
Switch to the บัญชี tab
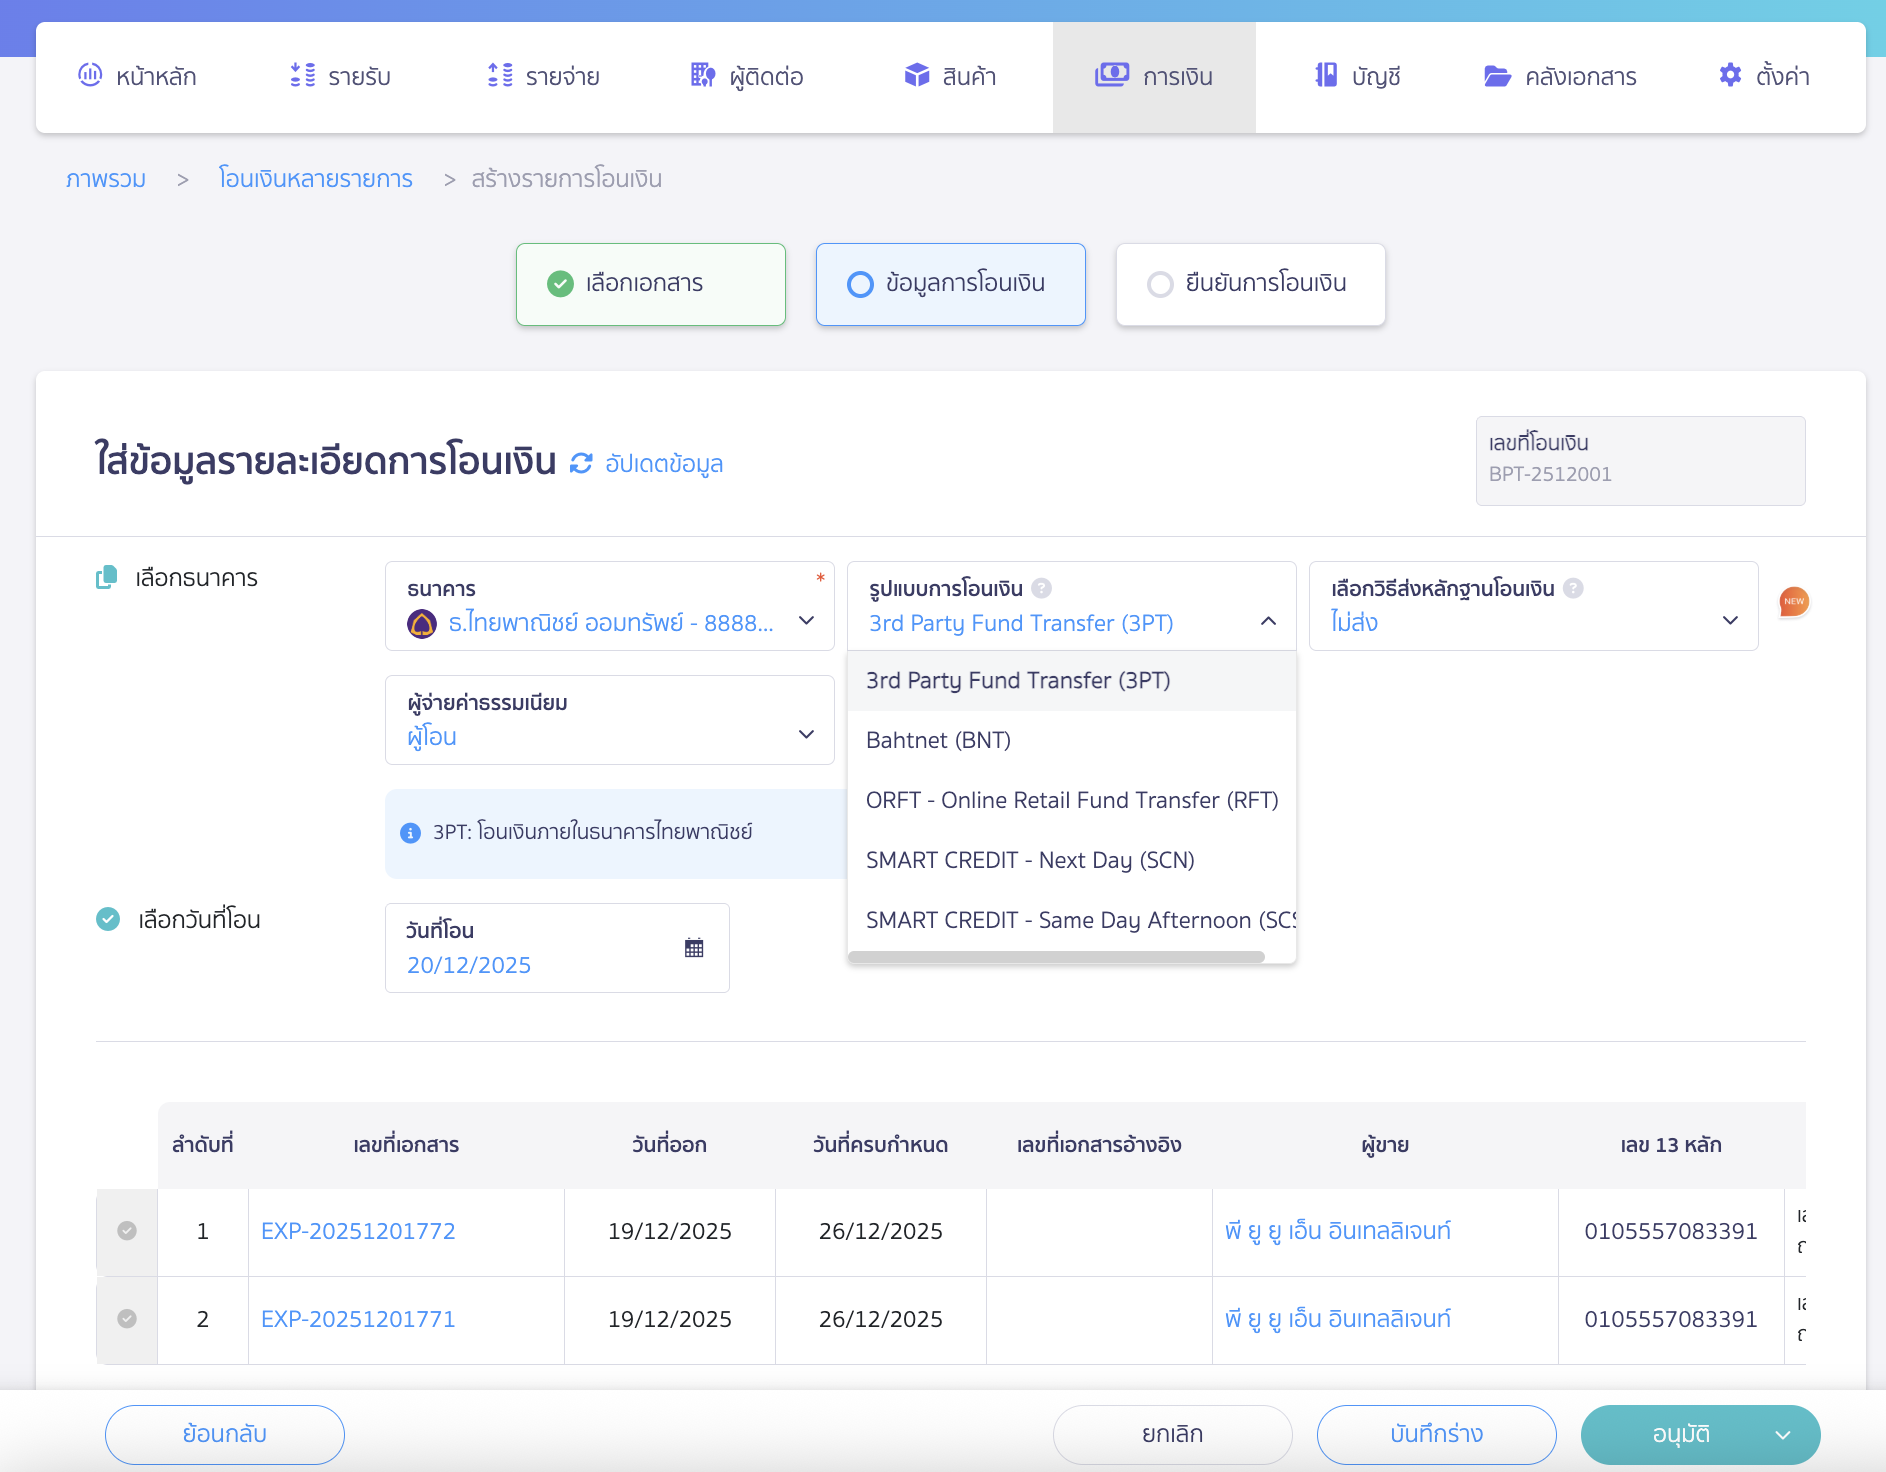point(1357,77)
